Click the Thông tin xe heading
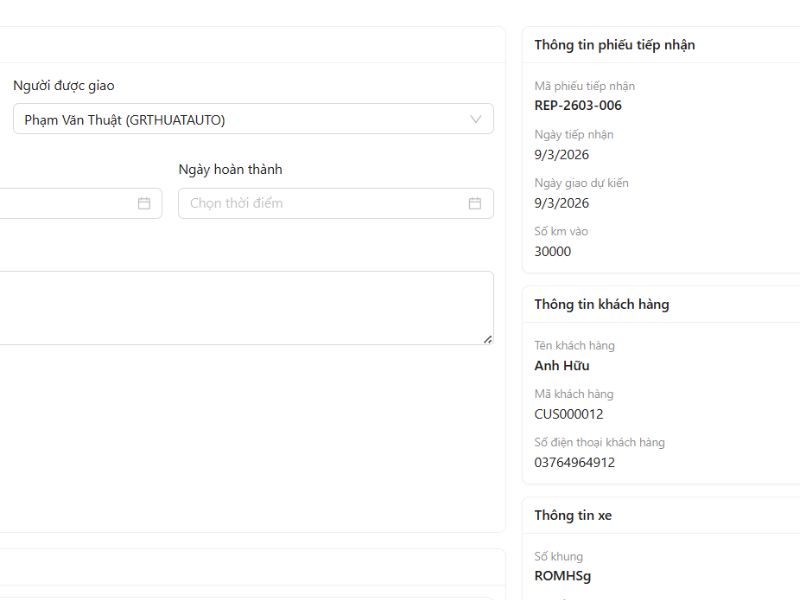 [x=572, y=516]
